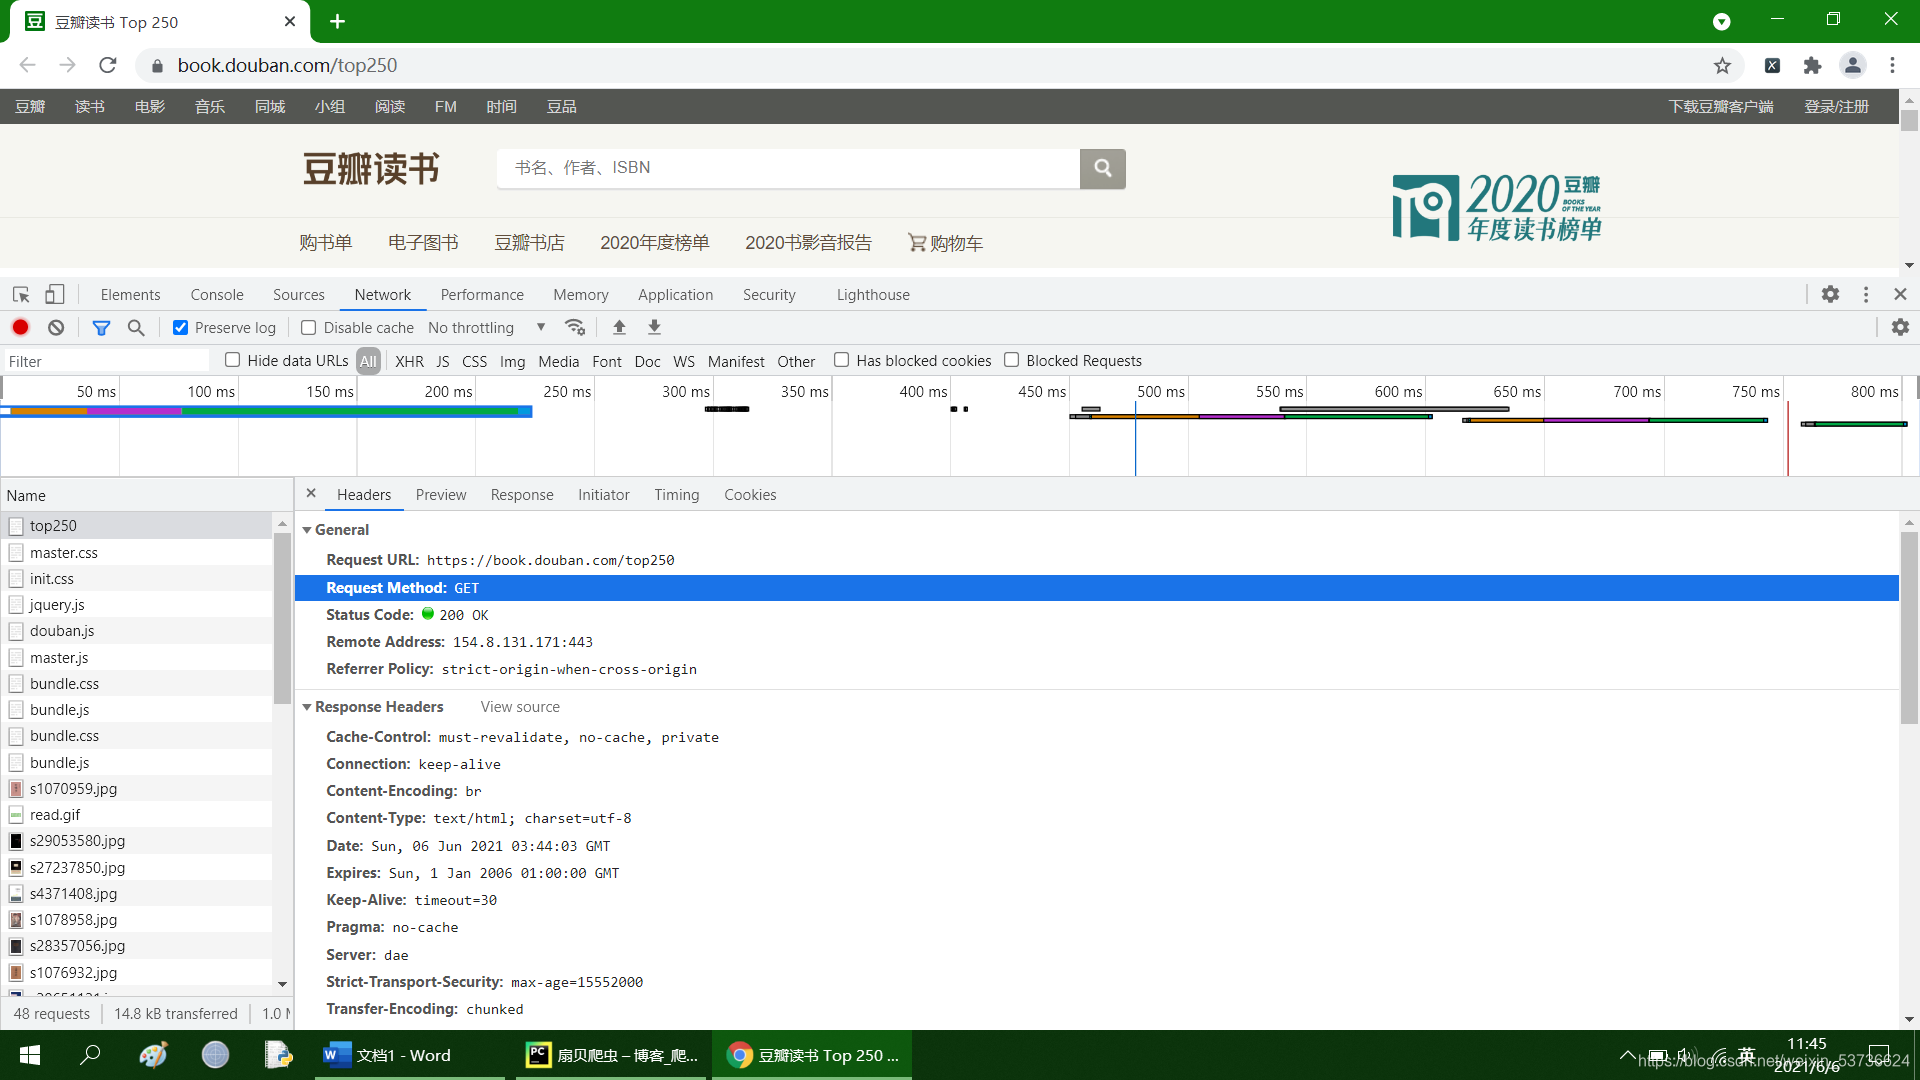Stop recording the network log
1920x1080 pixels.
(x=20, y=327)
